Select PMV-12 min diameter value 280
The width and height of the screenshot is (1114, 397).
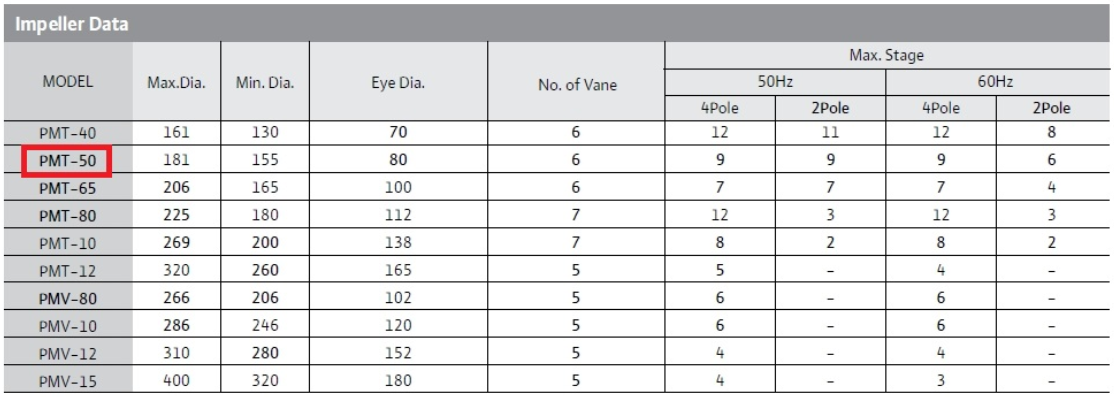point(265,353)
